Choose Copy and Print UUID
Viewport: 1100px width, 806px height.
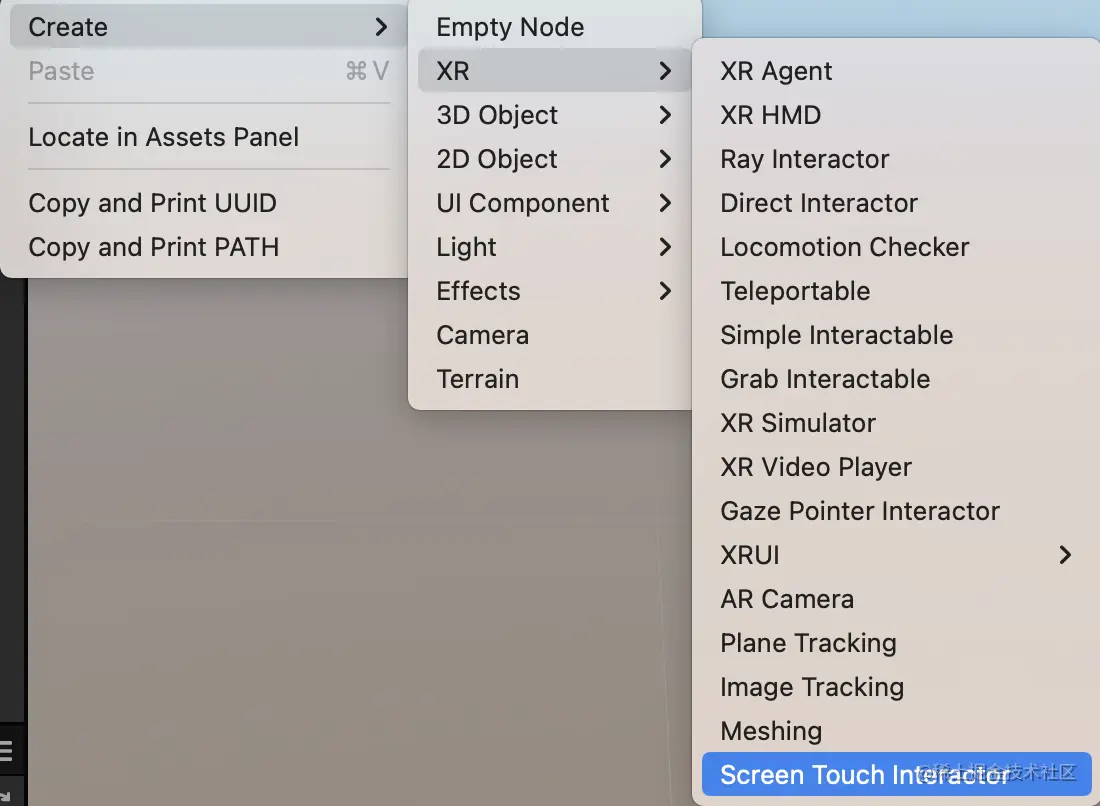coord(152,203)
